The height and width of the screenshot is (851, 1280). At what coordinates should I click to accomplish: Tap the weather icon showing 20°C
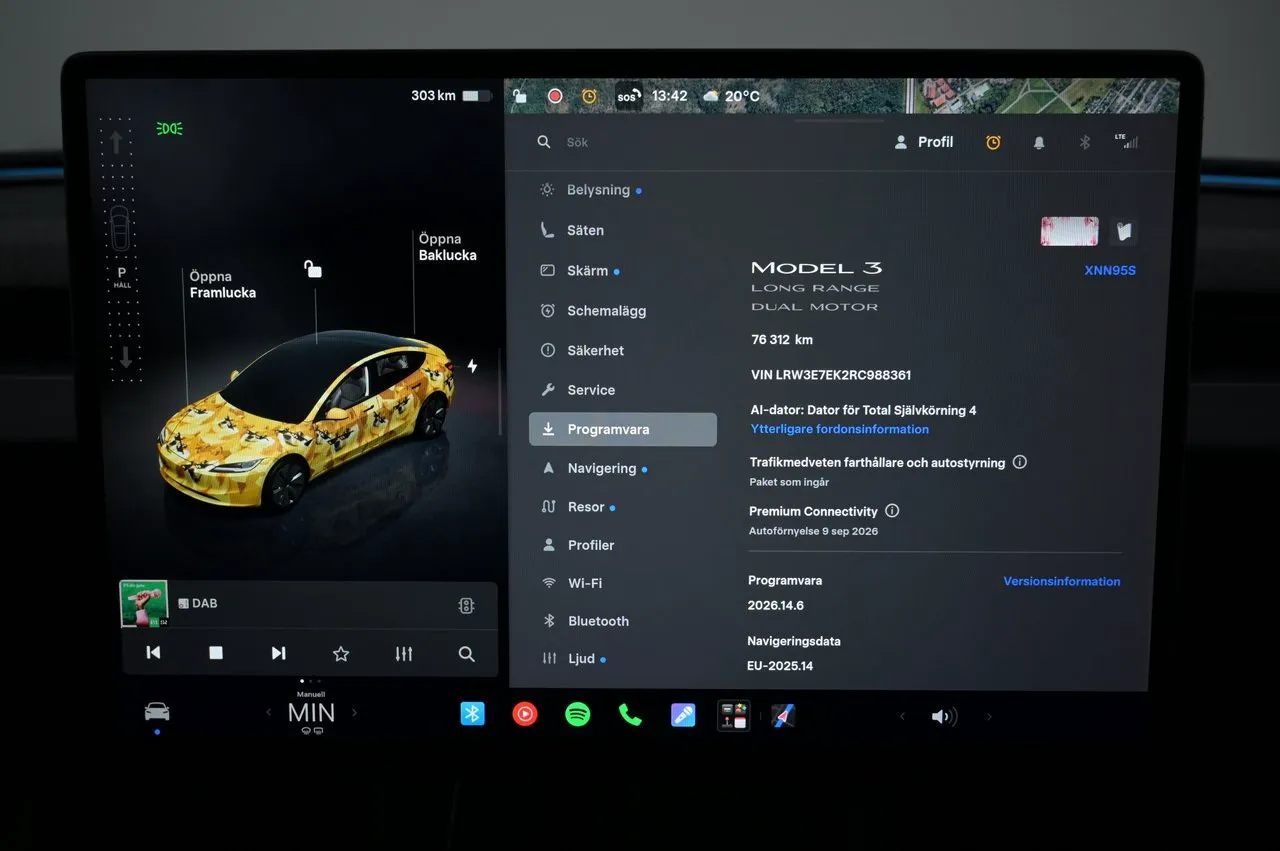click(711, 96)
